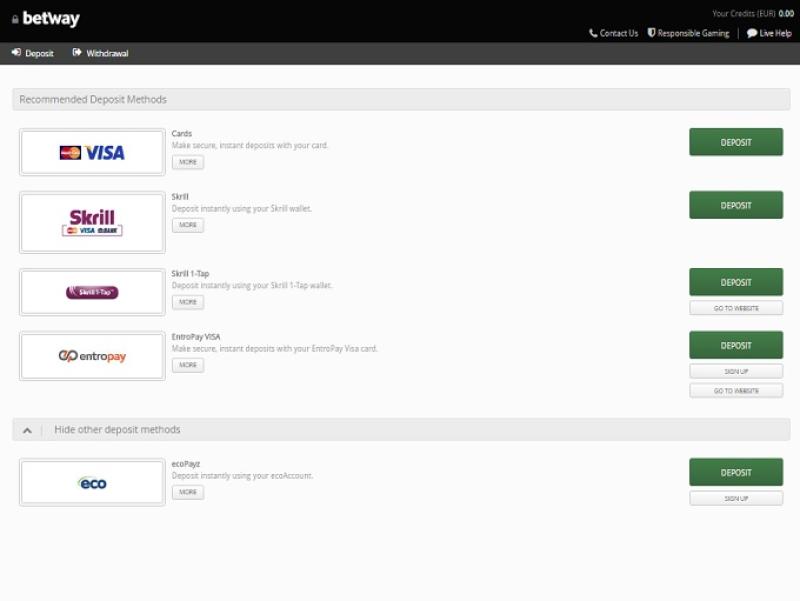Select the Visa/Mastercard cards logo
Viewport: 800px width, 601px height.
tap(92, 153)
